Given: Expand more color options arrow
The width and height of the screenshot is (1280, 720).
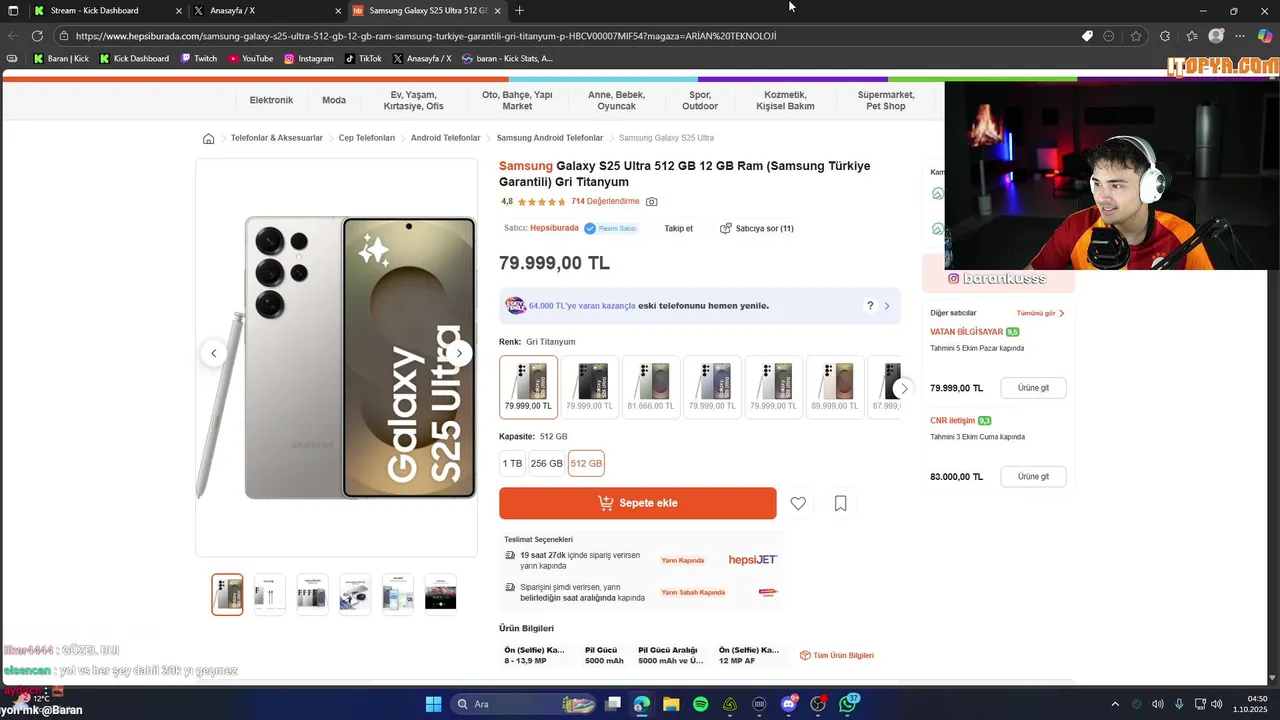Looking at the screenshot, I should (x=904, y=388).
